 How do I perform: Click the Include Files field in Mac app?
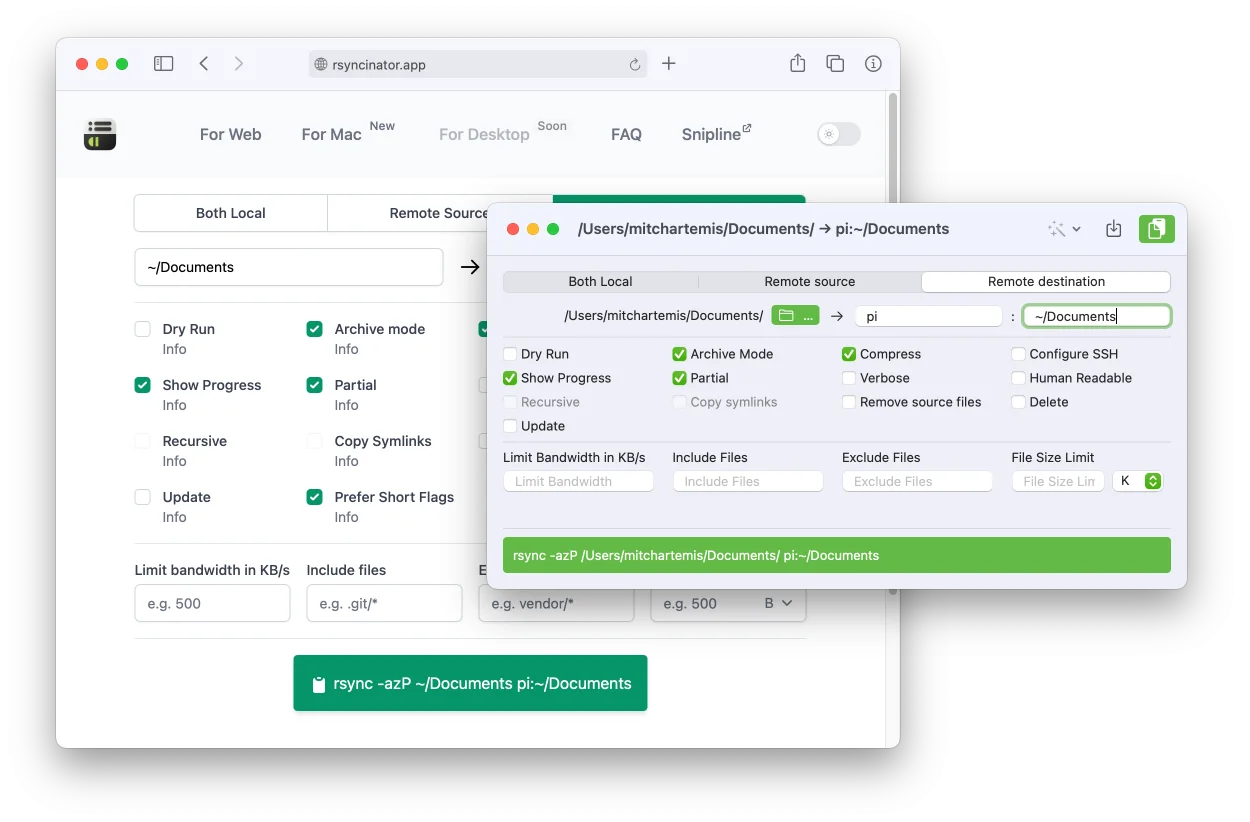coord(748,481)
